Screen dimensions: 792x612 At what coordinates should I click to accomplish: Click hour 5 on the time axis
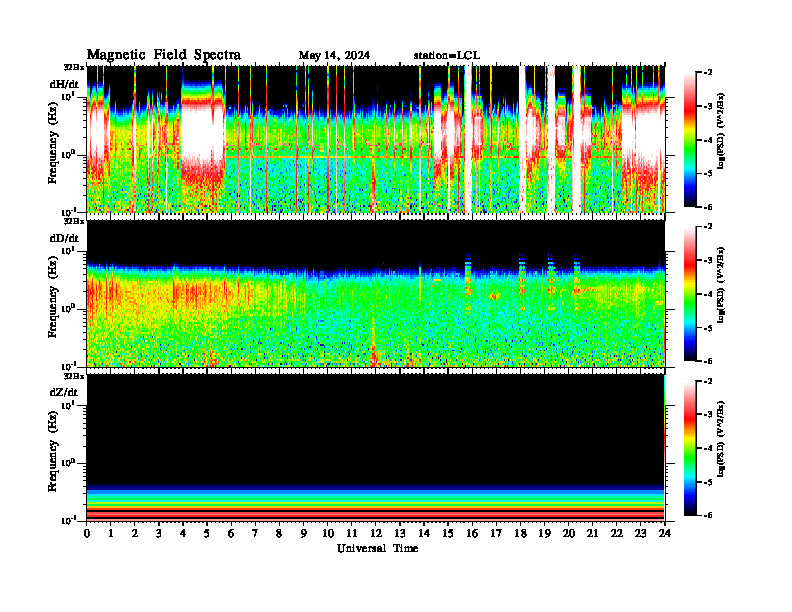click(x=207, y=533)
